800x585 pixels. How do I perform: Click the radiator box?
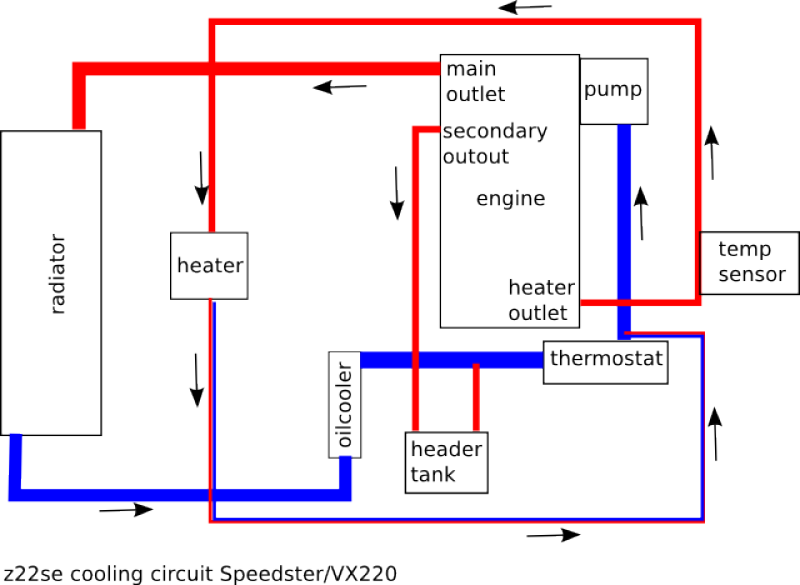pos(51,283)
